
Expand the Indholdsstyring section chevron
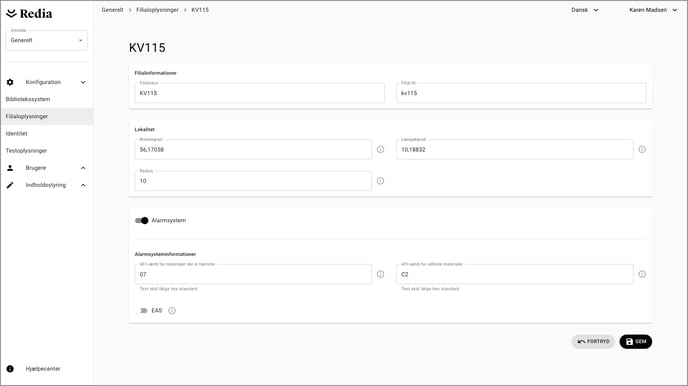(x=83, y=185)
